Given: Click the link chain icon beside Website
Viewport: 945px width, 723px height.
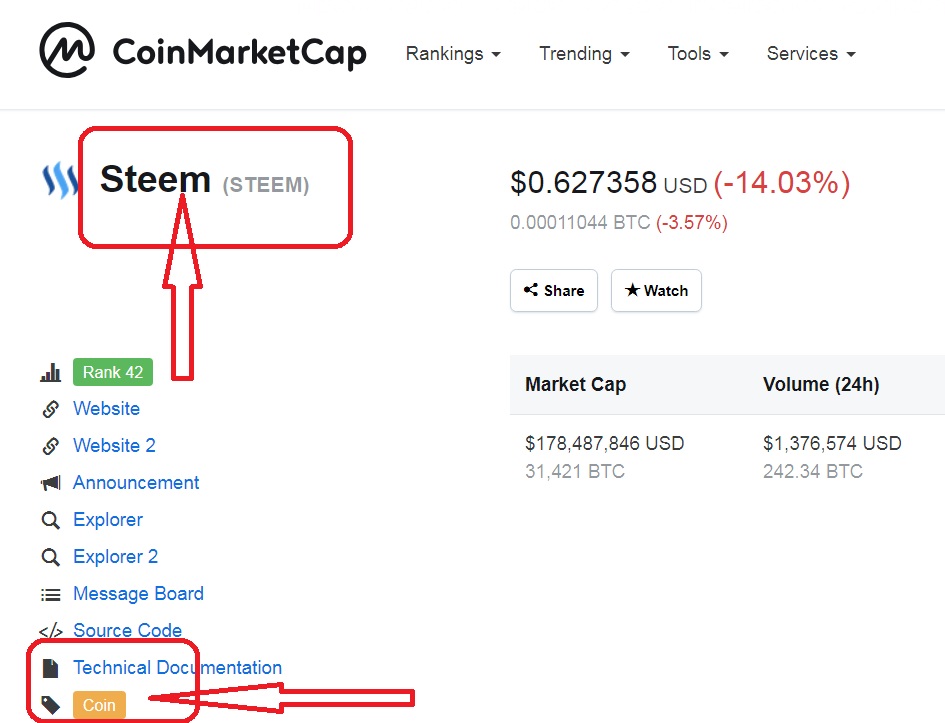Looking at the screenshot, I should click(x=51, y=409).
